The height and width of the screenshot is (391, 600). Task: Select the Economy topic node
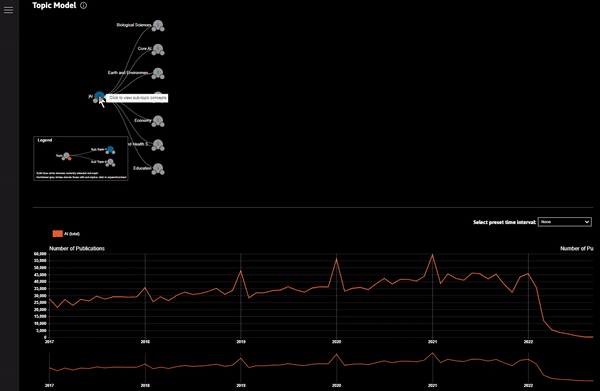(158, 121)
